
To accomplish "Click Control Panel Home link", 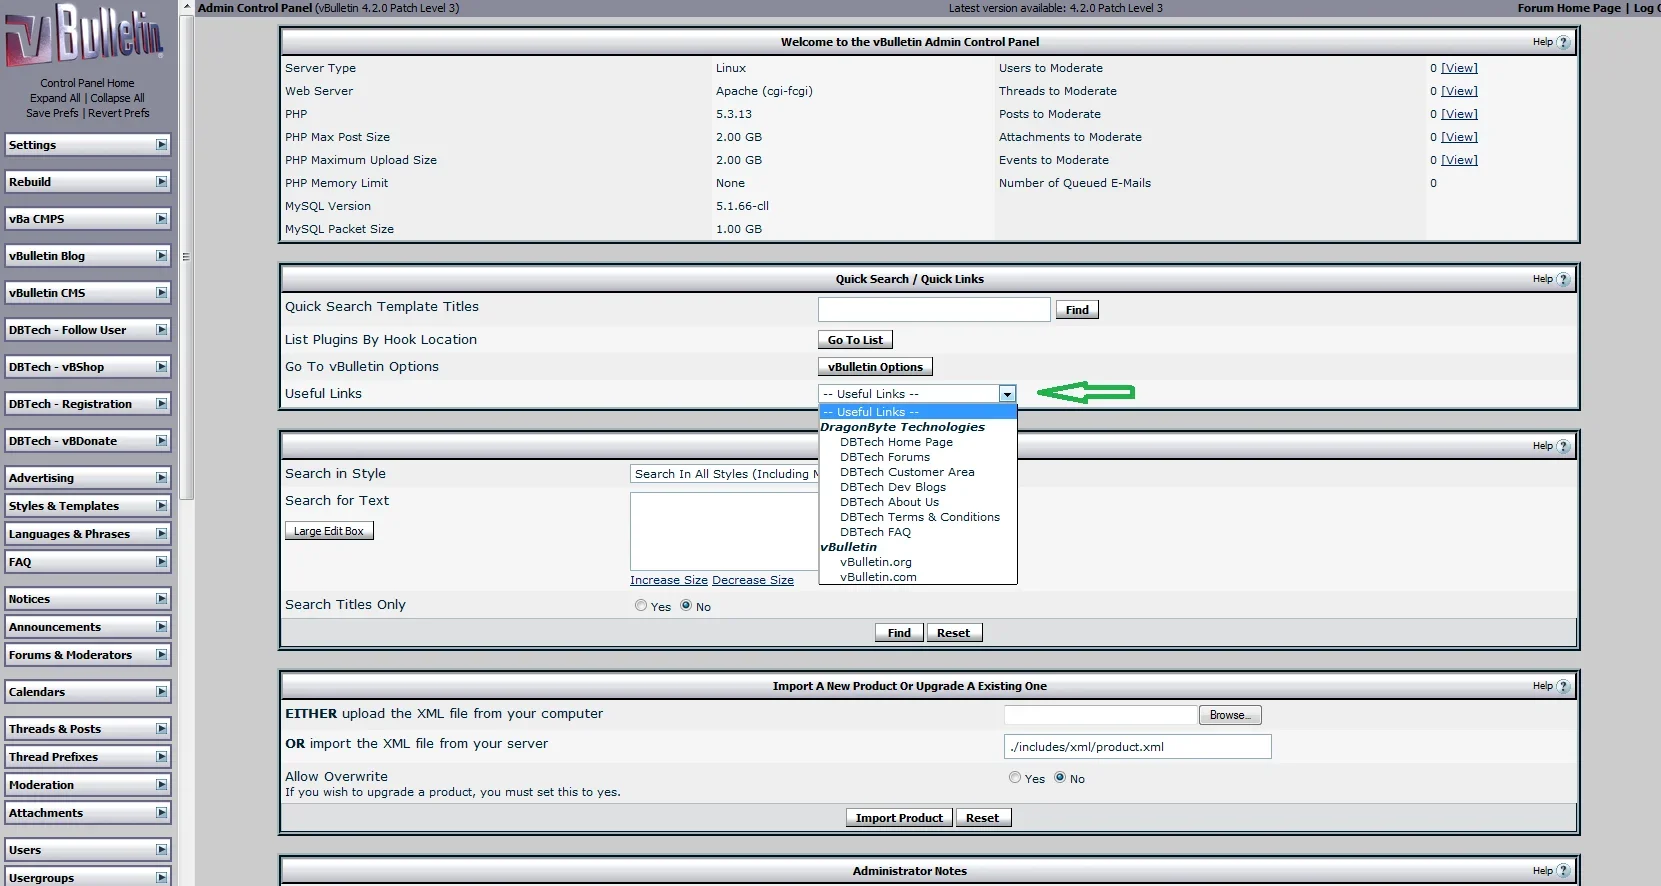I will (87, 83).
